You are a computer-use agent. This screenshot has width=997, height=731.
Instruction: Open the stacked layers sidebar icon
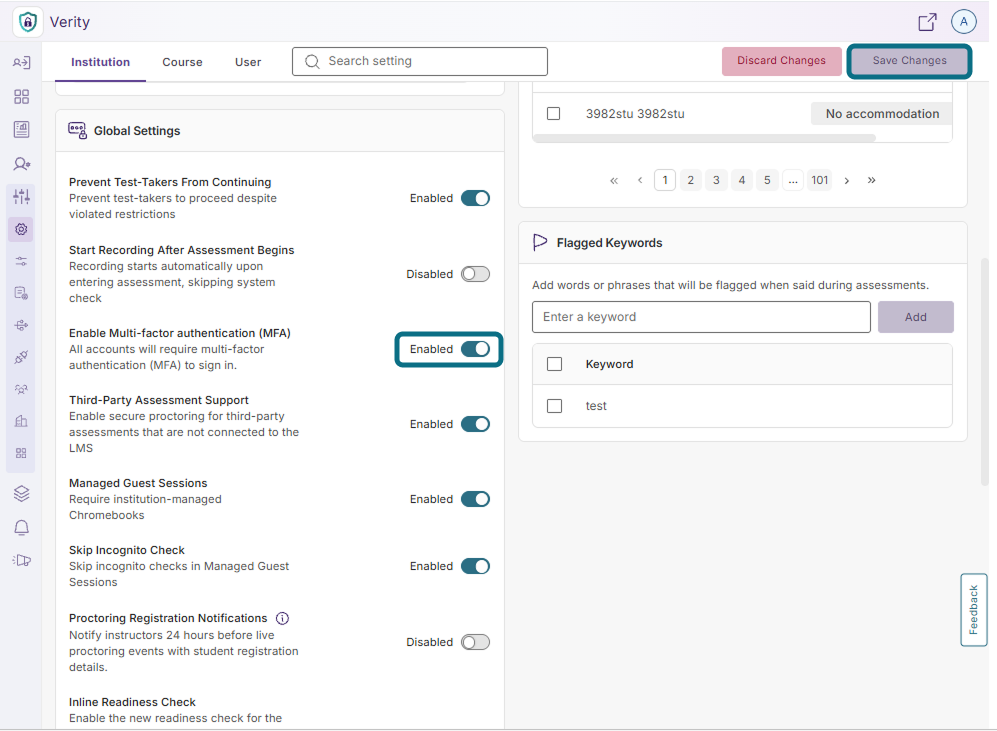pos(21,493)
